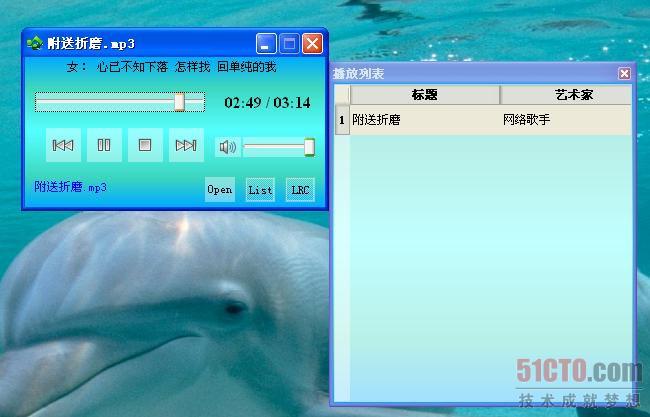Pause the current song
Viewport: 650px width, 417px height.
[104, 145]
